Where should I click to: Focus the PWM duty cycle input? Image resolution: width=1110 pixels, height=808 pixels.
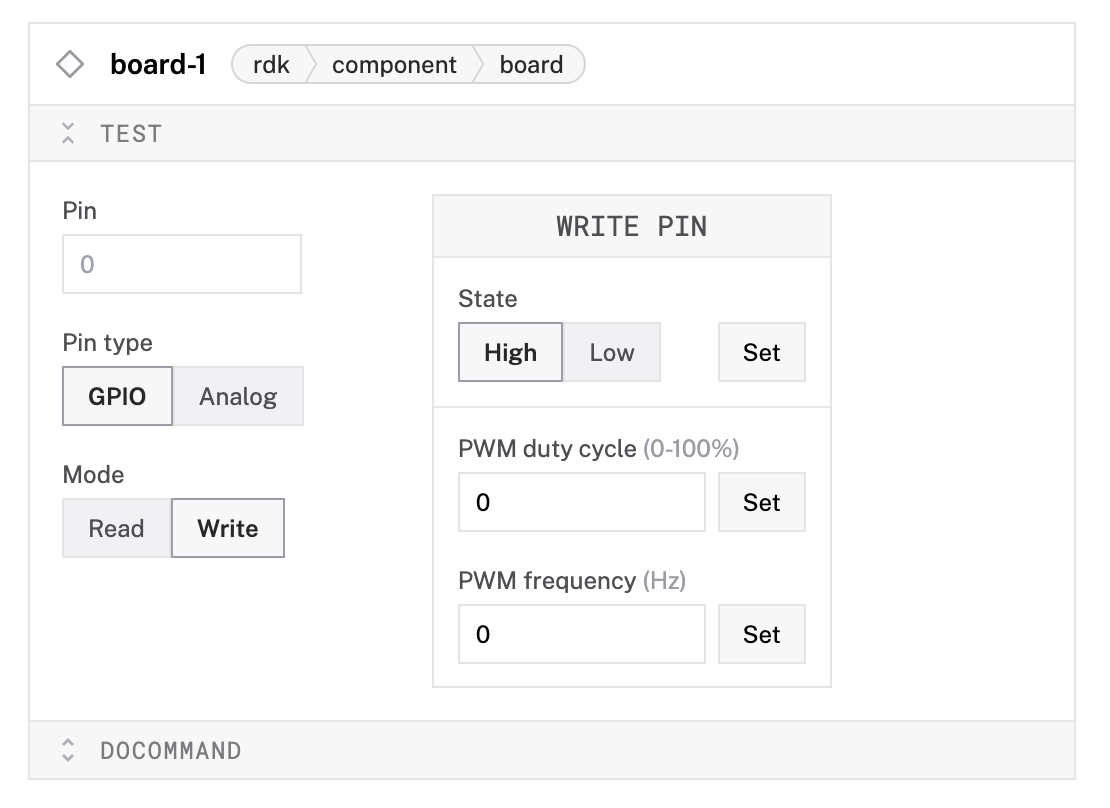point(582,502)
